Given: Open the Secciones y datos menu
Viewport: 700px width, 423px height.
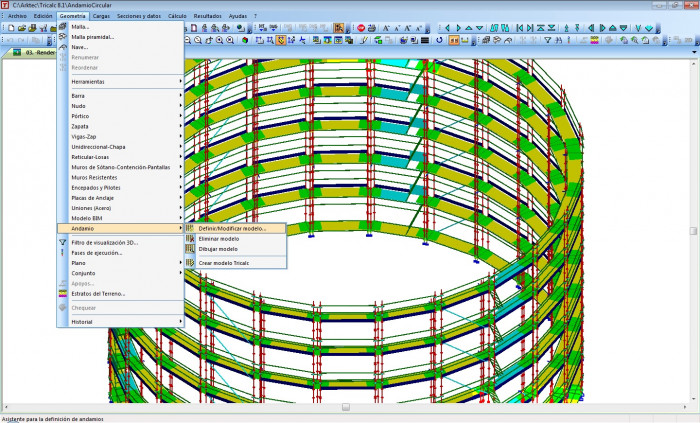Looking at the screenshot, I should pos(139,16).
